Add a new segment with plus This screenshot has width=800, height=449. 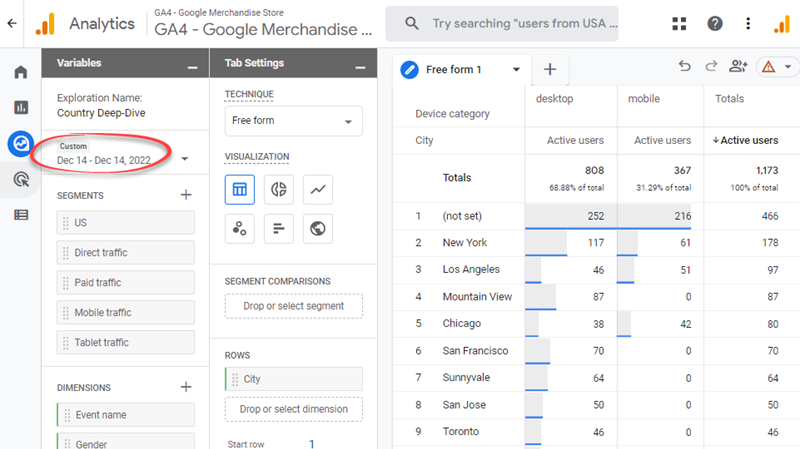tap(186, 194)
